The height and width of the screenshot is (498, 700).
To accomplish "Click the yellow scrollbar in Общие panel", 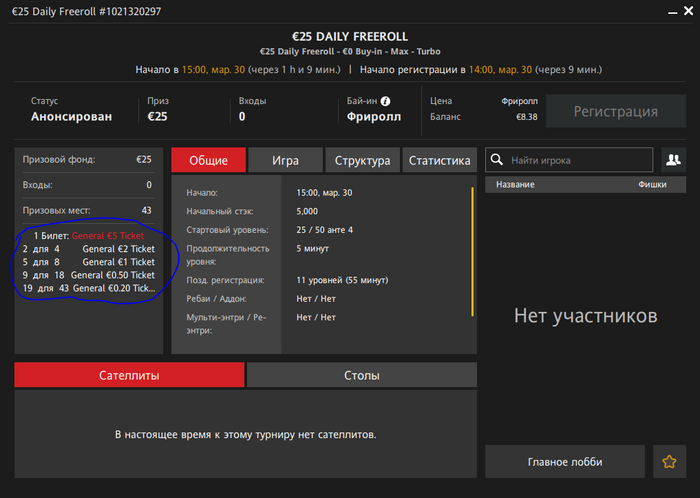I will (x=472, y=252).
